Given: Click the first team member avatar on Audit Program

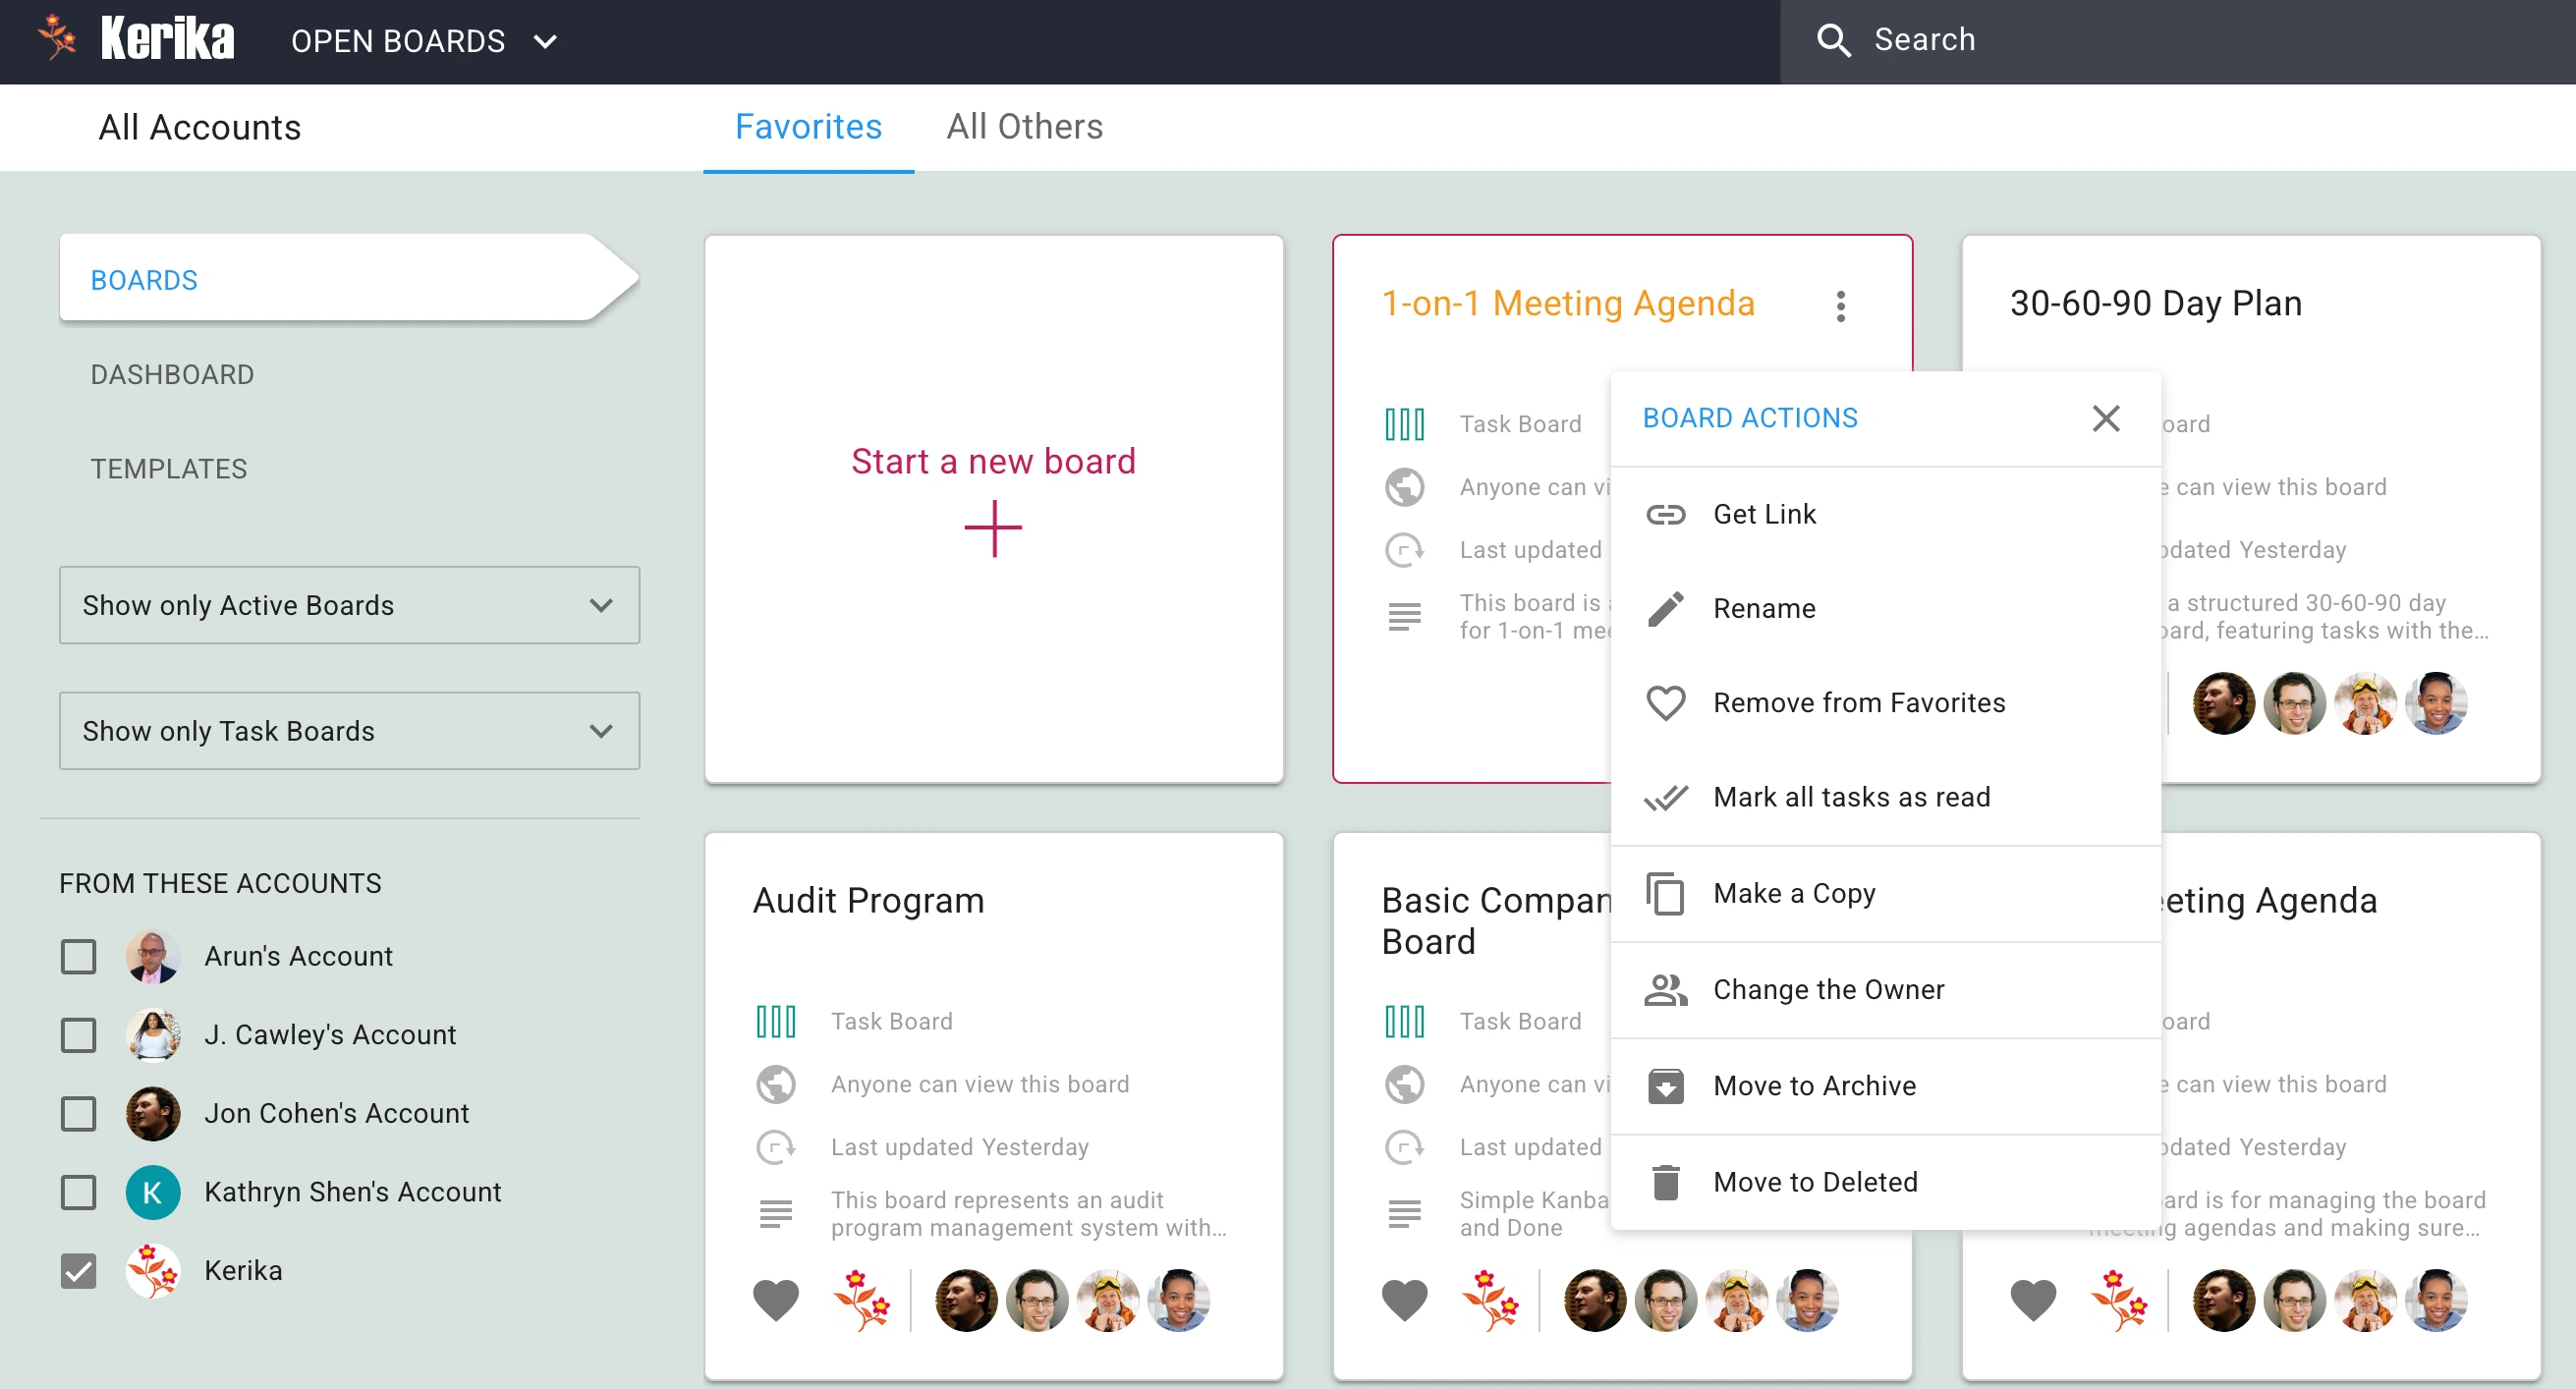Looking at the screenshot, I should point(965,1300).
